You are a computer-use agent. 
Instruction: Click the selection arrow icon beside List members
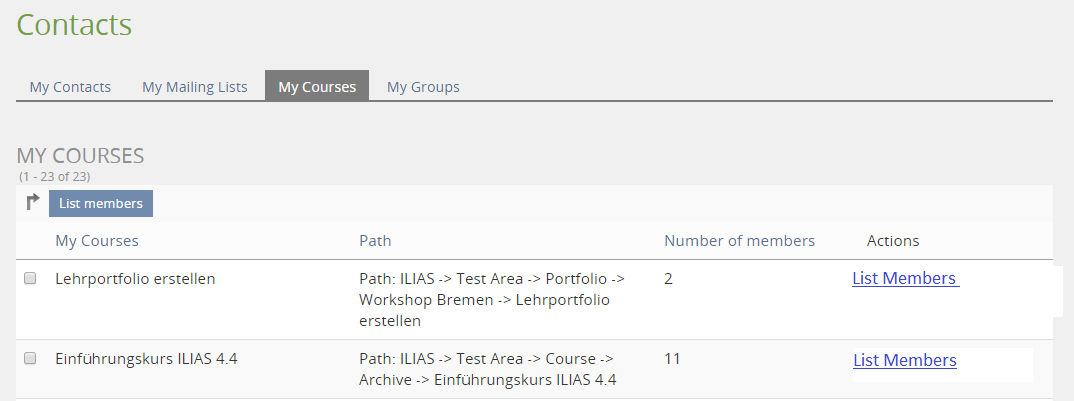tap(33, 202)
